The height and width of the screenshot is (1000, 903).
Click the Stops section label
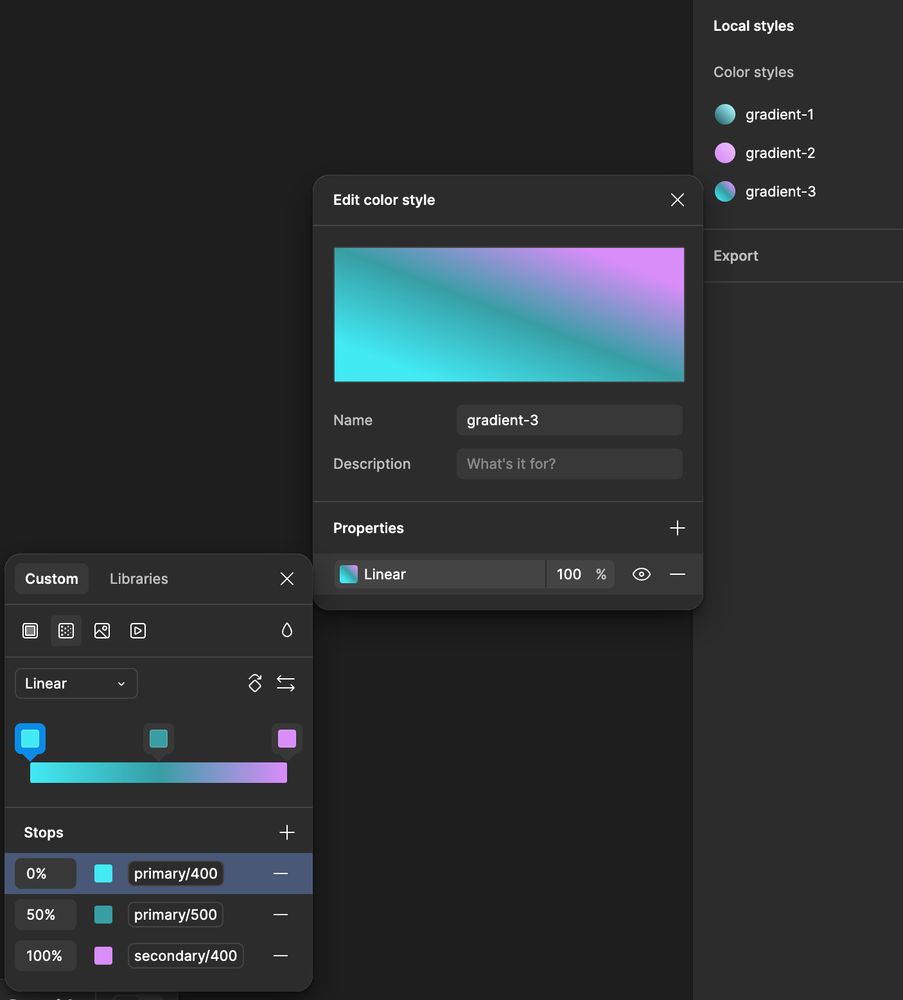pos(43,832)
